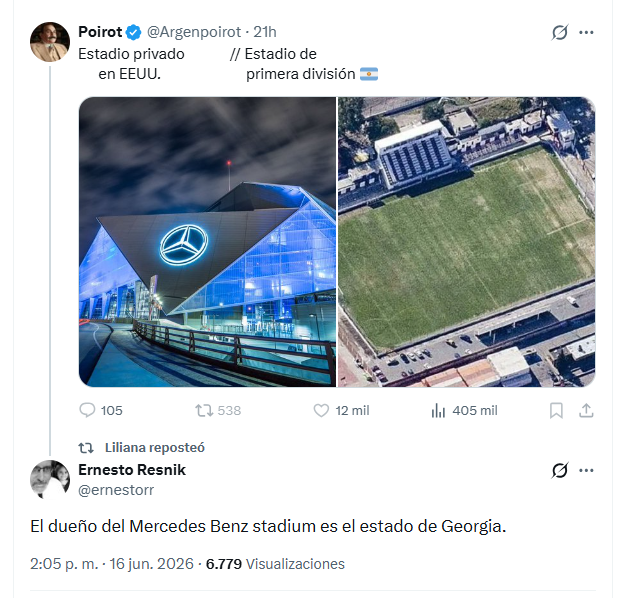Click the 21h timestamp on Poirot's tweet
The height and width of the screenshot is (598, 618).
(x=265, y=32)
